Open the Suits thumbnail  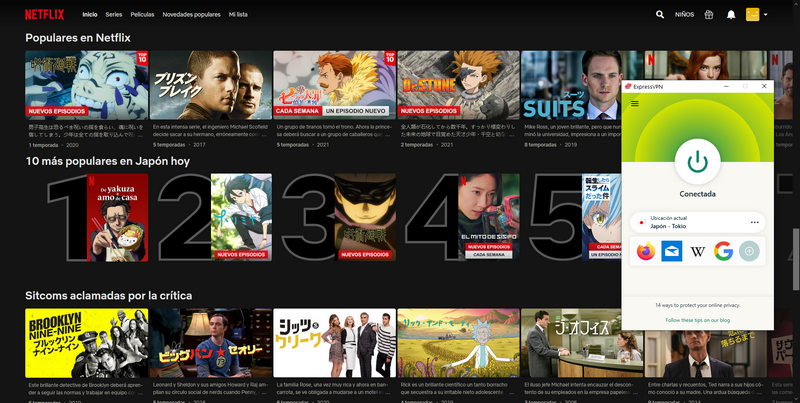[x=571, y=85]
